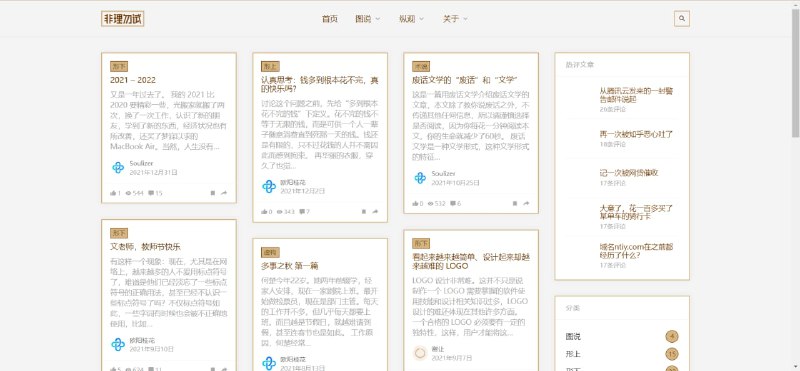Click views icon on 废话文学 card
Viewport: 800px width, 371px height.
coord(430,204)
